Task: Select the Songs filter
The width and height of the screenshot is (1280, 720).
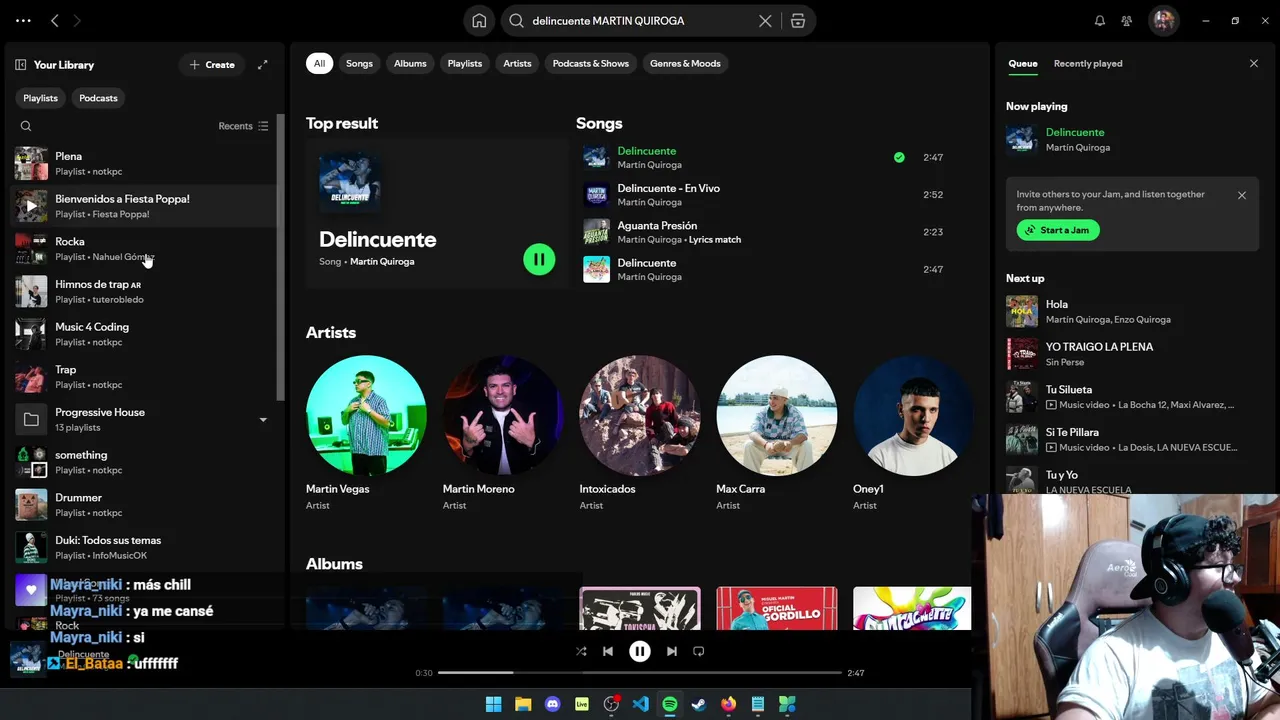Action: (359, 63)
